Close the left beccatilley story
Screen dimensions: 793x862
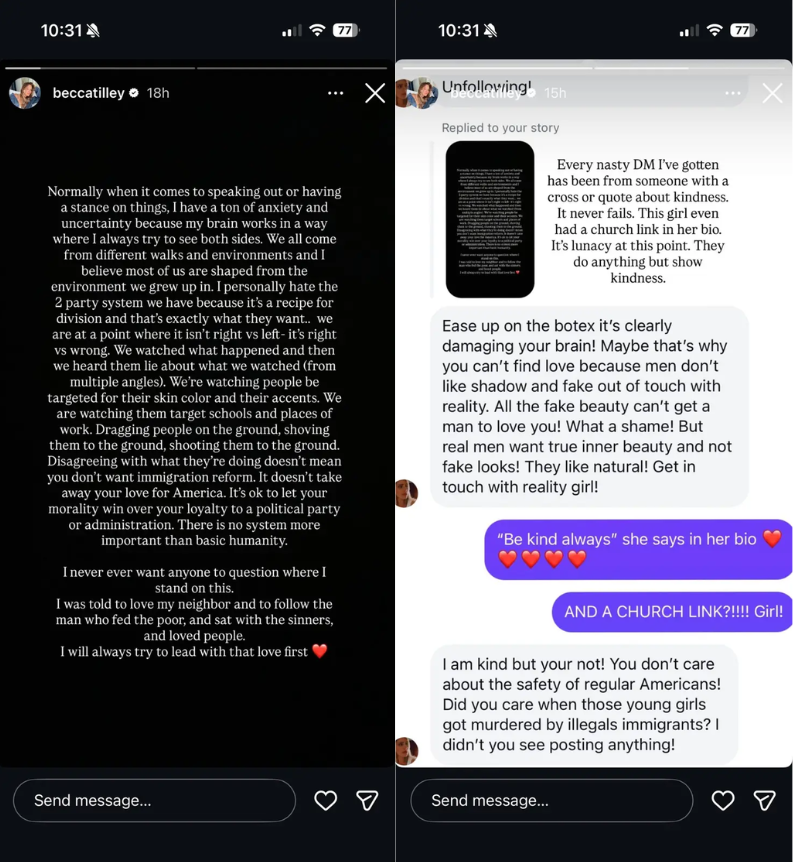(x=375, y=93)
